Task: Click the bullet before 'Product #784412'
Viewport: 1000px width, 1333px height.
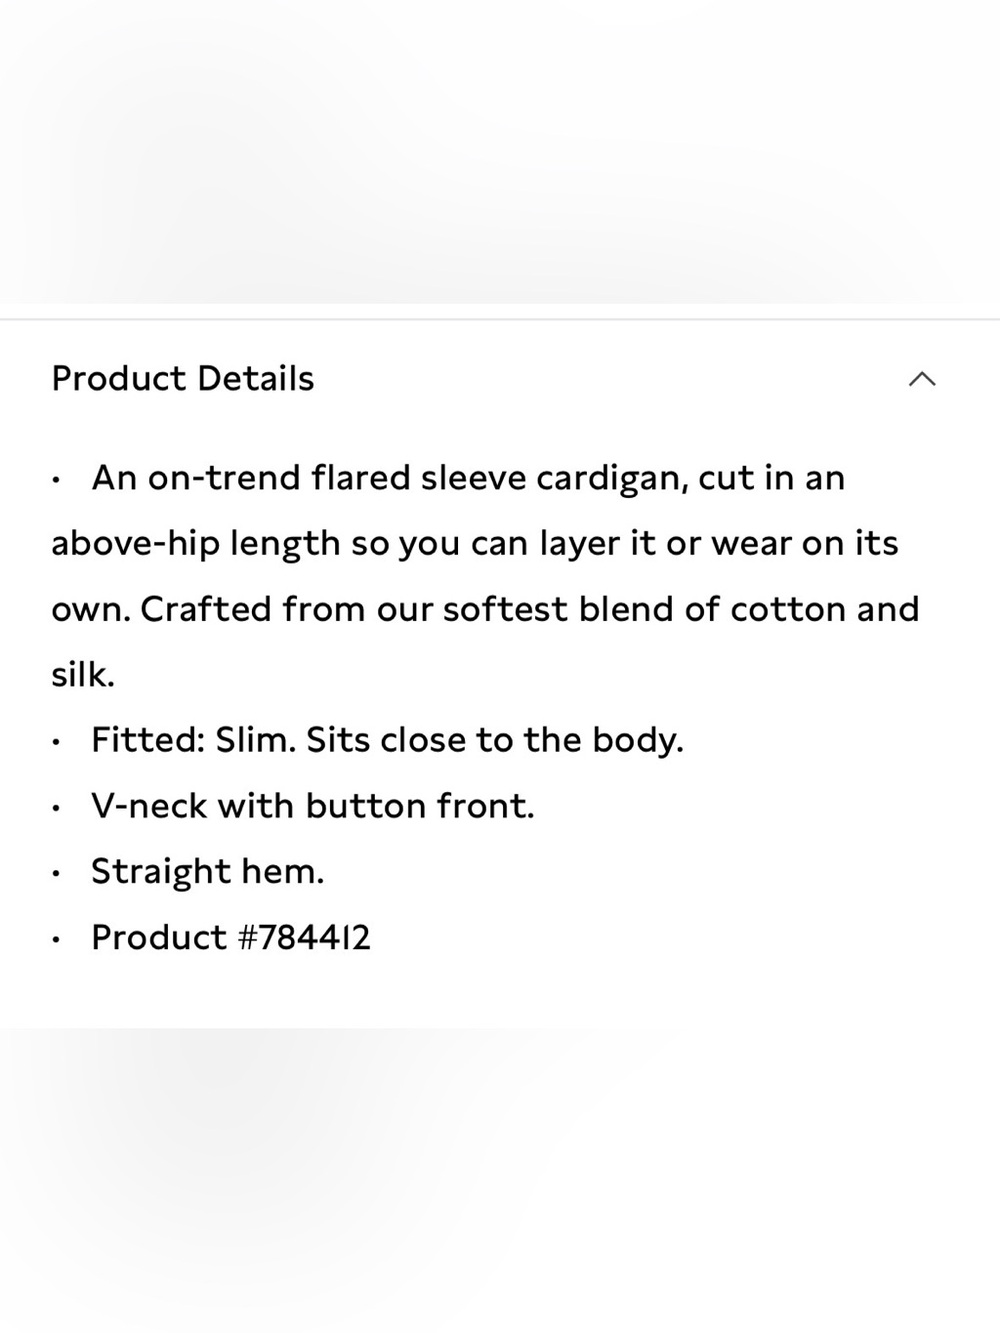Action: tap(60, 940)
